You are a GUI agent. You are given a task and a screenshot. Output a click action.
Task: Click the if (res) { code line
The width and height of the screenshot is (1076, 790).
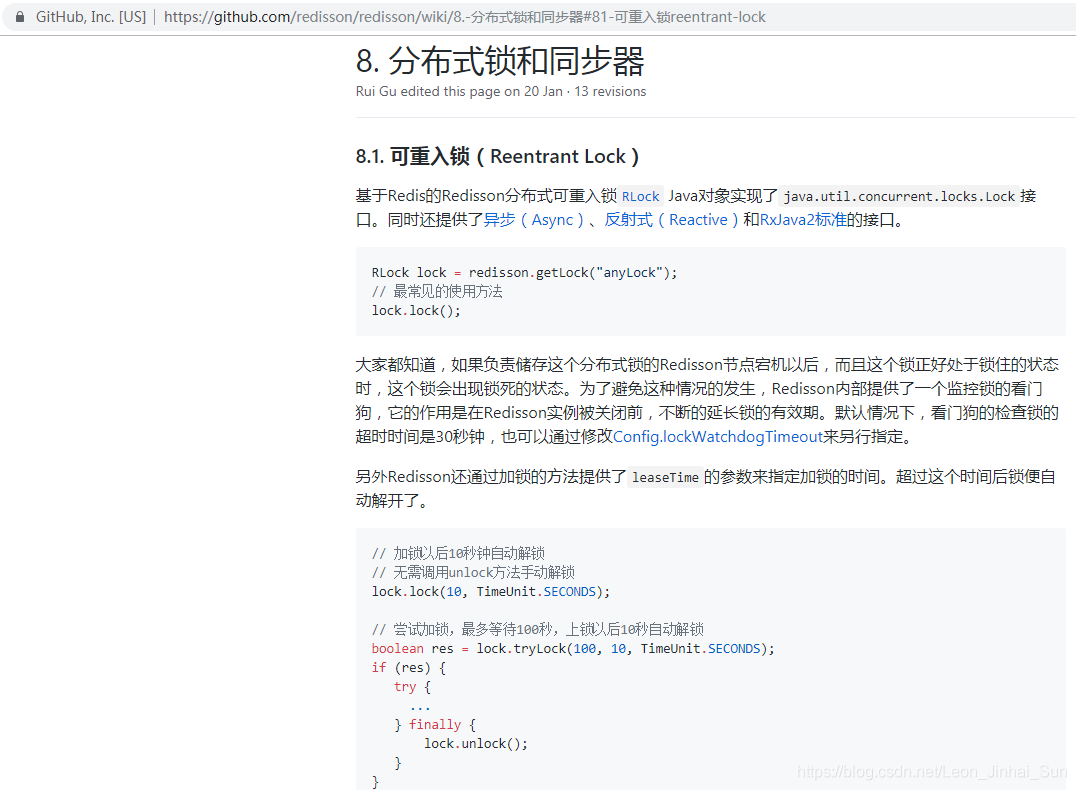(x=409, y=668)
